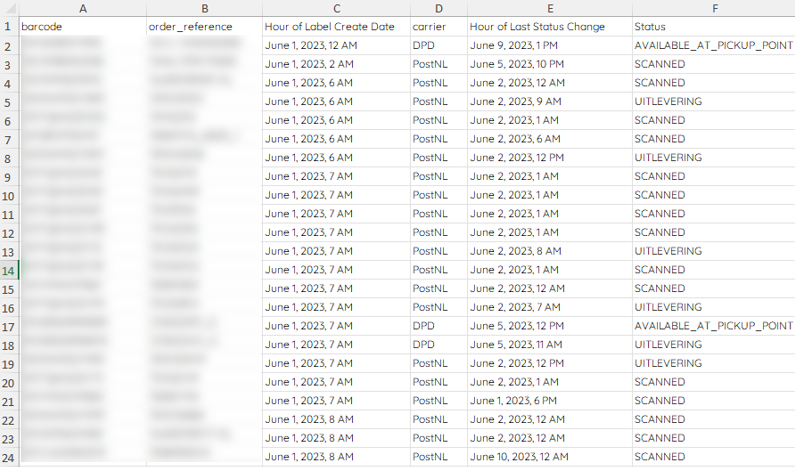This screenshot has height=467, width=795.
Task: Select the barcode header cell
Action: pos(83,26)
